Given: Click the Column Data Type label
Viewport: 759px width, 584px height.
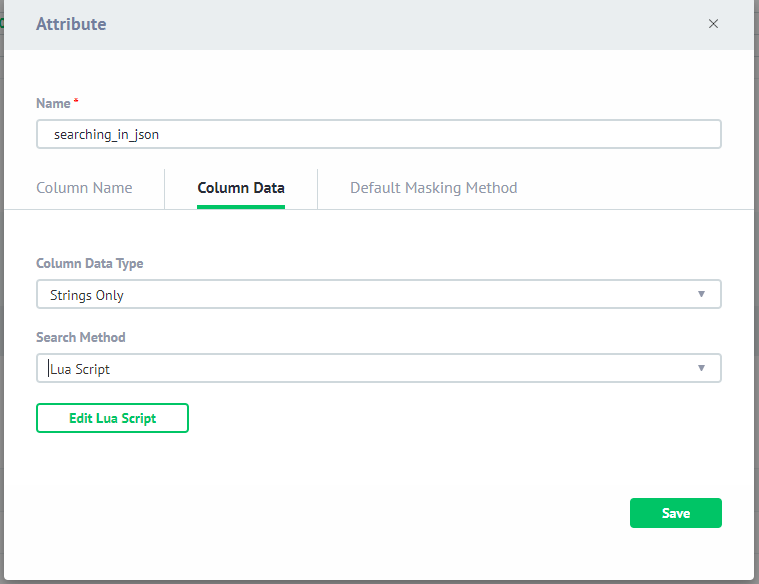Looking at the screenshot, I should [89, 264].
